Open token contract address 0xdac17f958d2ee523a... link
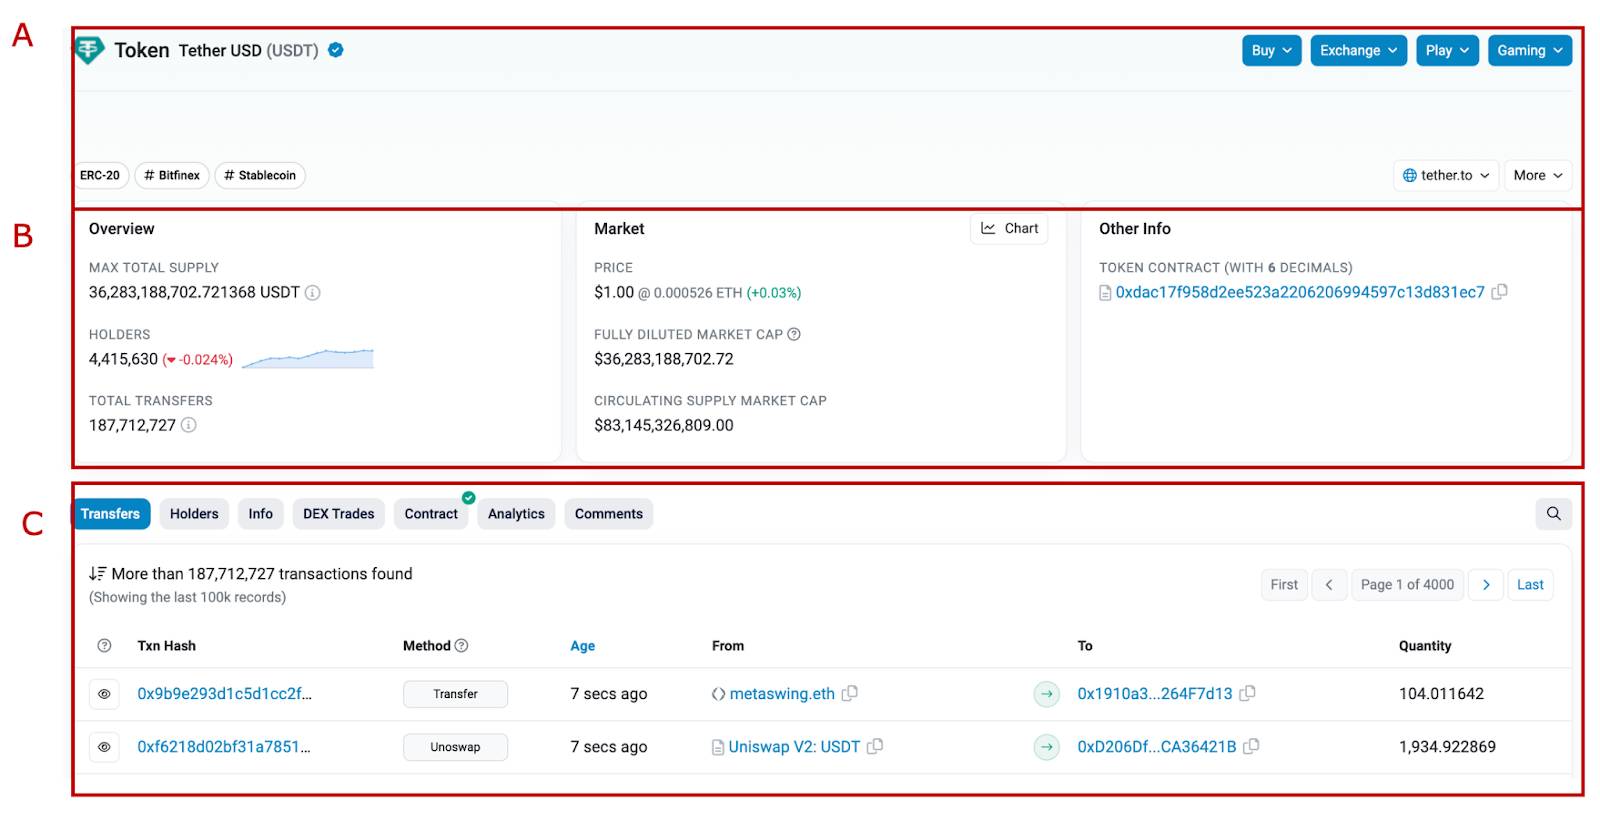1600x824 pixels. (x=1300, y=292)
